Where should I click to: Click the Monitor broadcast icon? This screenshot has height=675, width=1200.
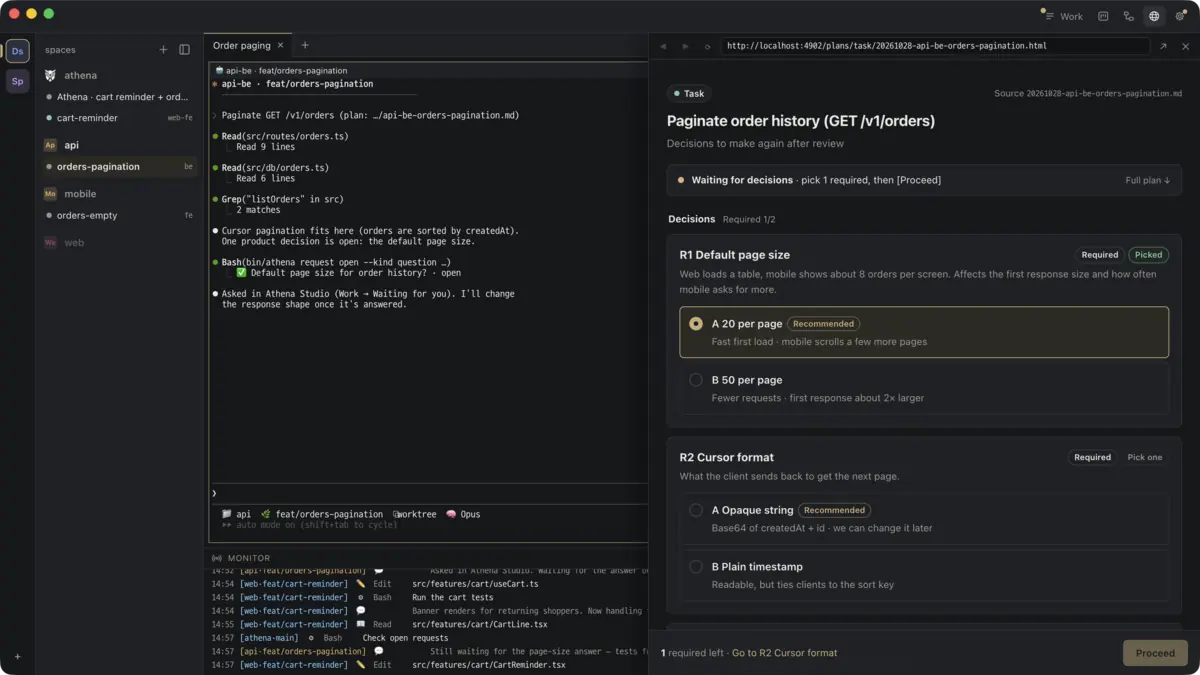click(x=217, y=558)
